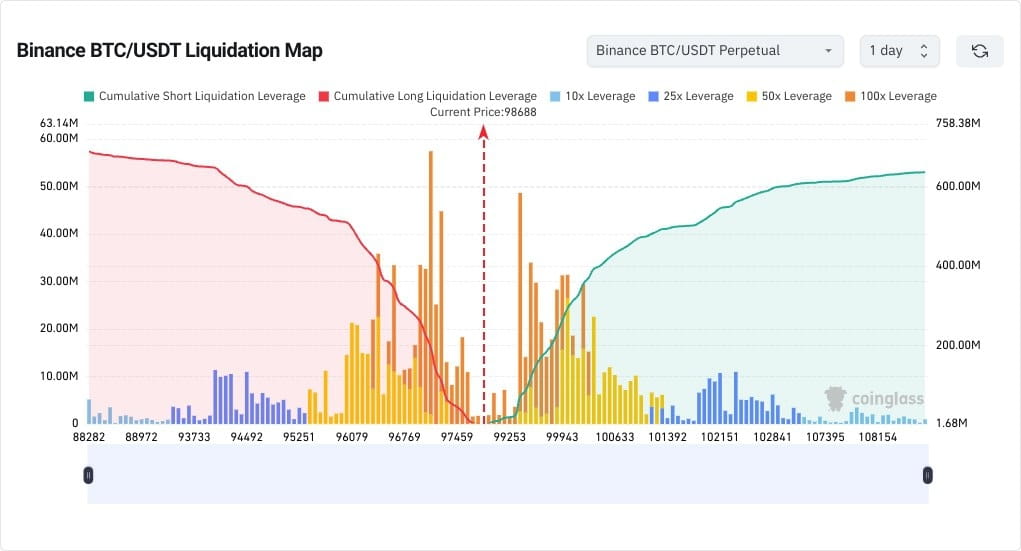The height and width of the screenshot is (551, 1021).
Task: Toggle the 50x Leverage legend item
Action: (789, 96)
